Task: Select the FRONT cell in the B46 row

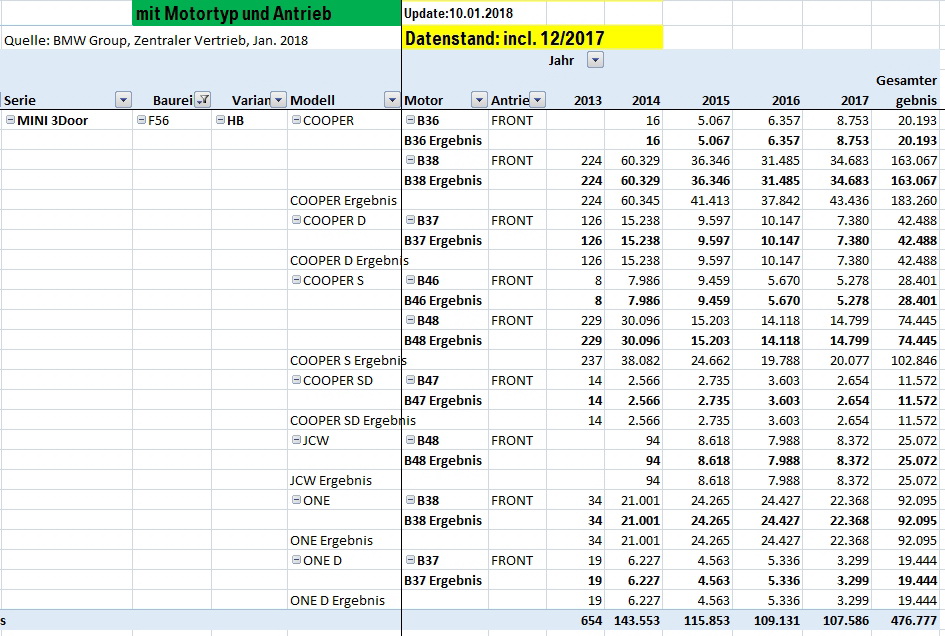Action: (x=512, y=280)
